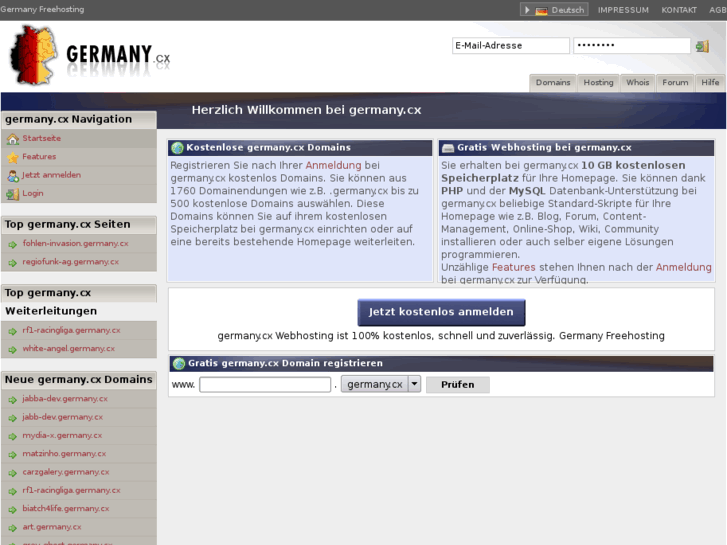Click green arrow beside carzgalery.germany.cx
This screenshot has width=727, height=545.
coord(13,473)
